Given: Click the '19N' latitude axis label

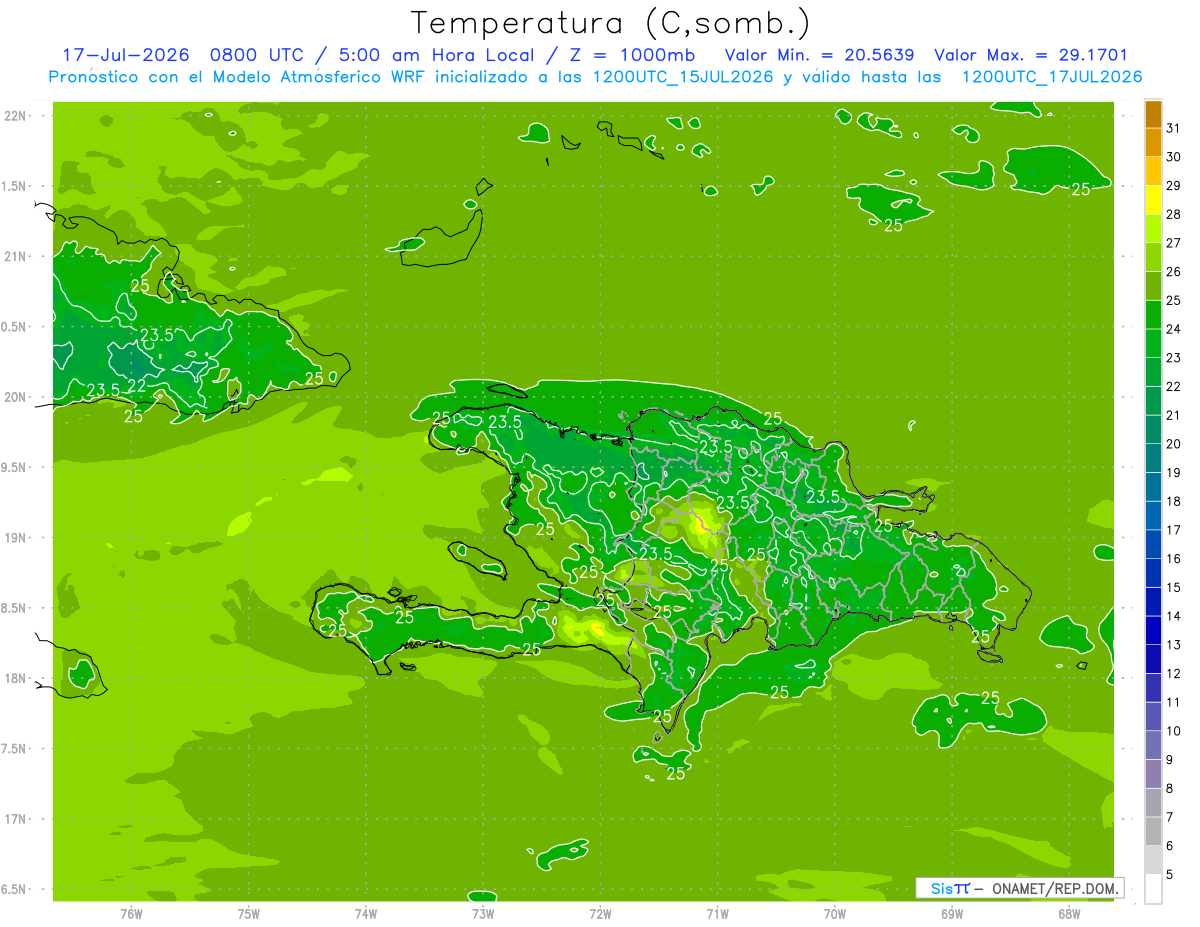Looking at the screenshot, I should tap(17, 538).
